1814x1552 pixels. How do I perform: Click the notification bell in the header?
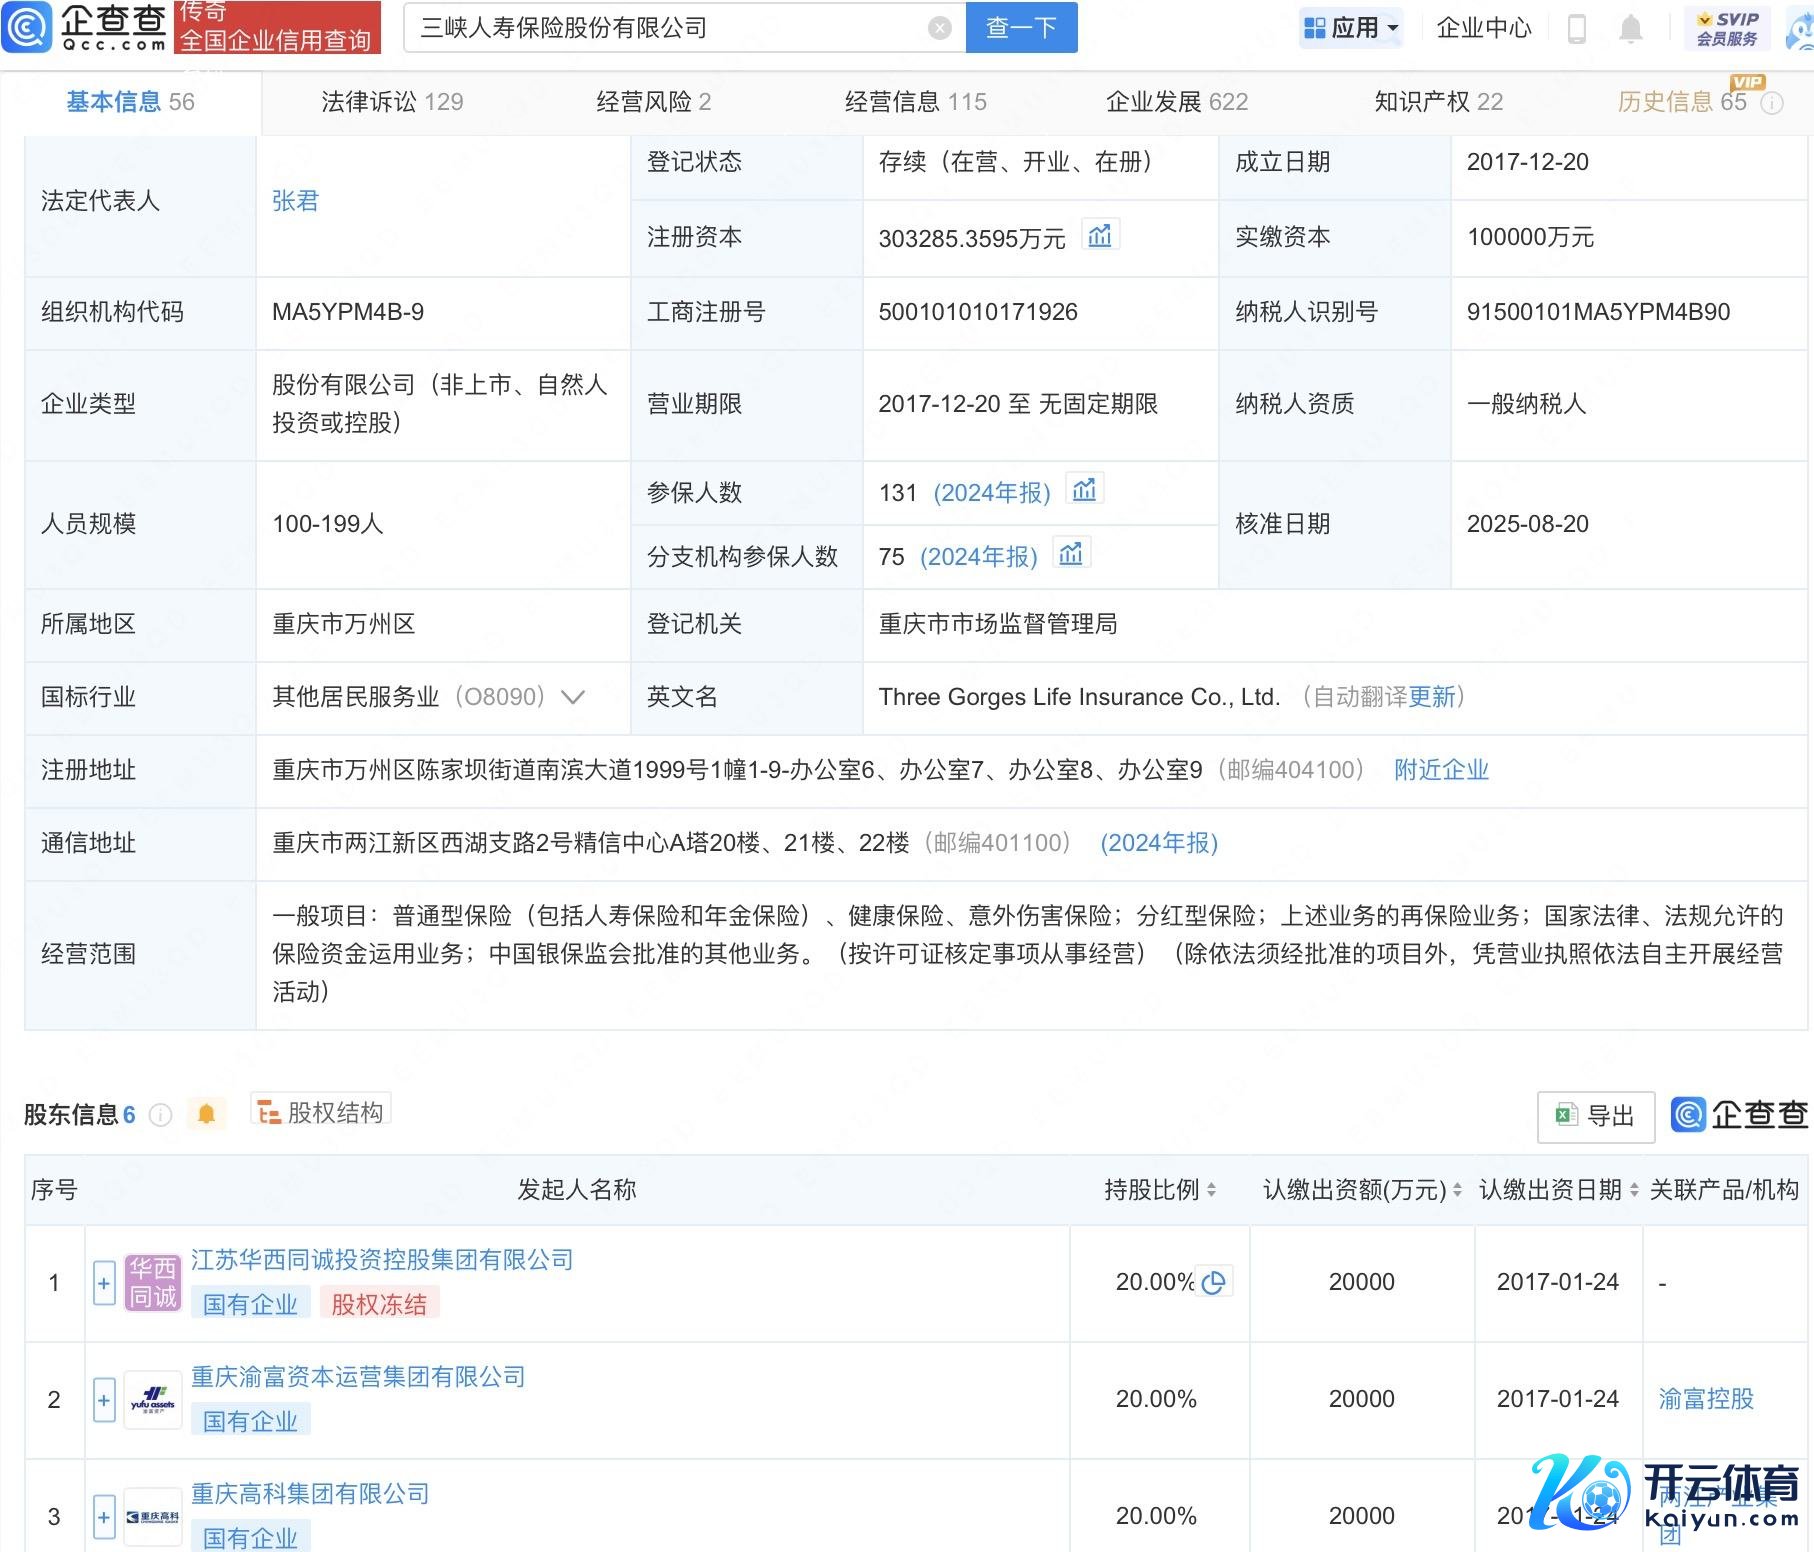point(1630,29)
